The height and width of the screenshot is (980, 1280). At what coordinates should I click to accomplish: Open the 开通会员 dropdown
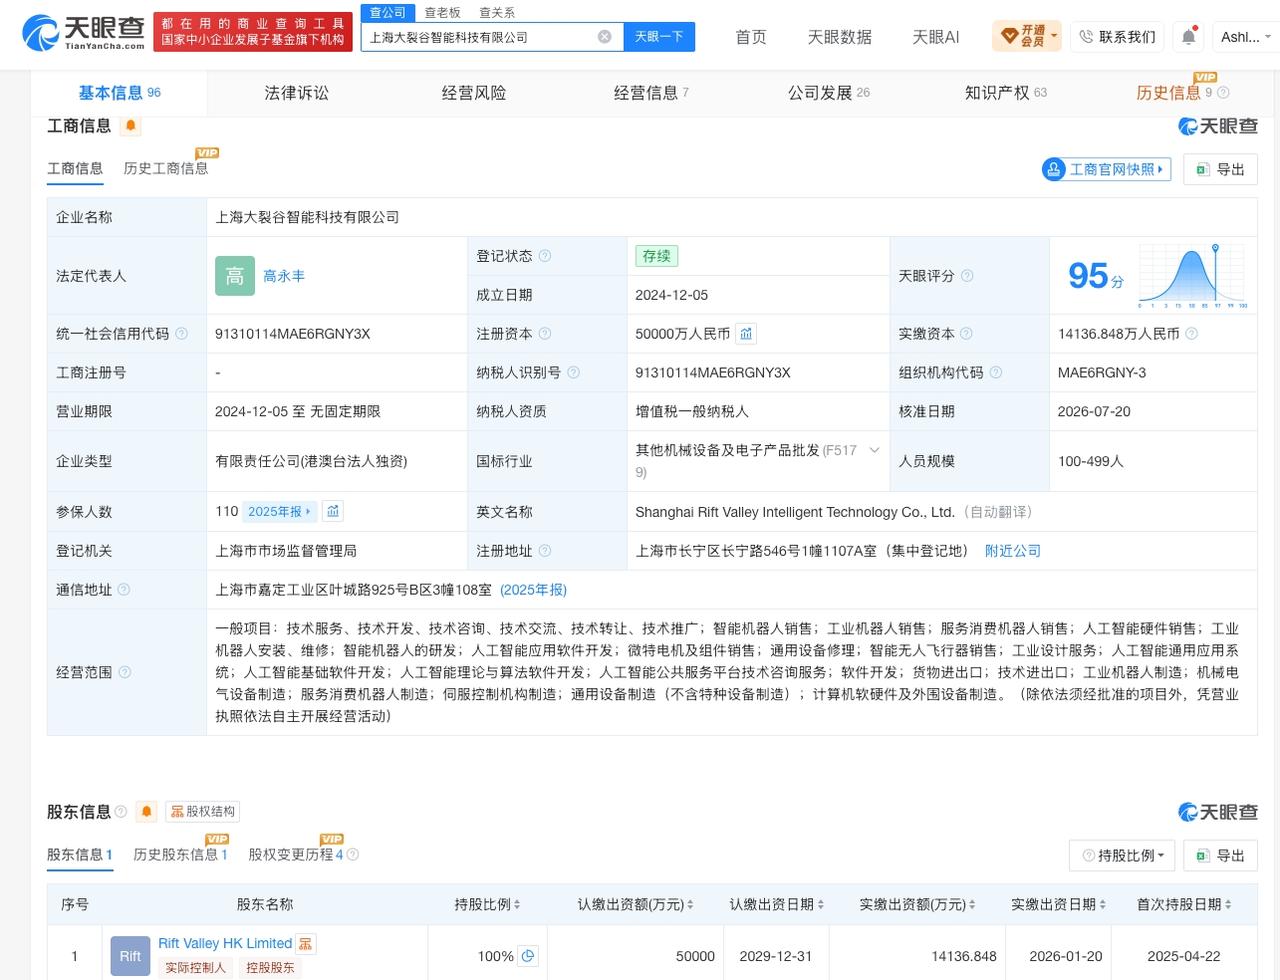pyautogui.click(x=1027, y=36)
